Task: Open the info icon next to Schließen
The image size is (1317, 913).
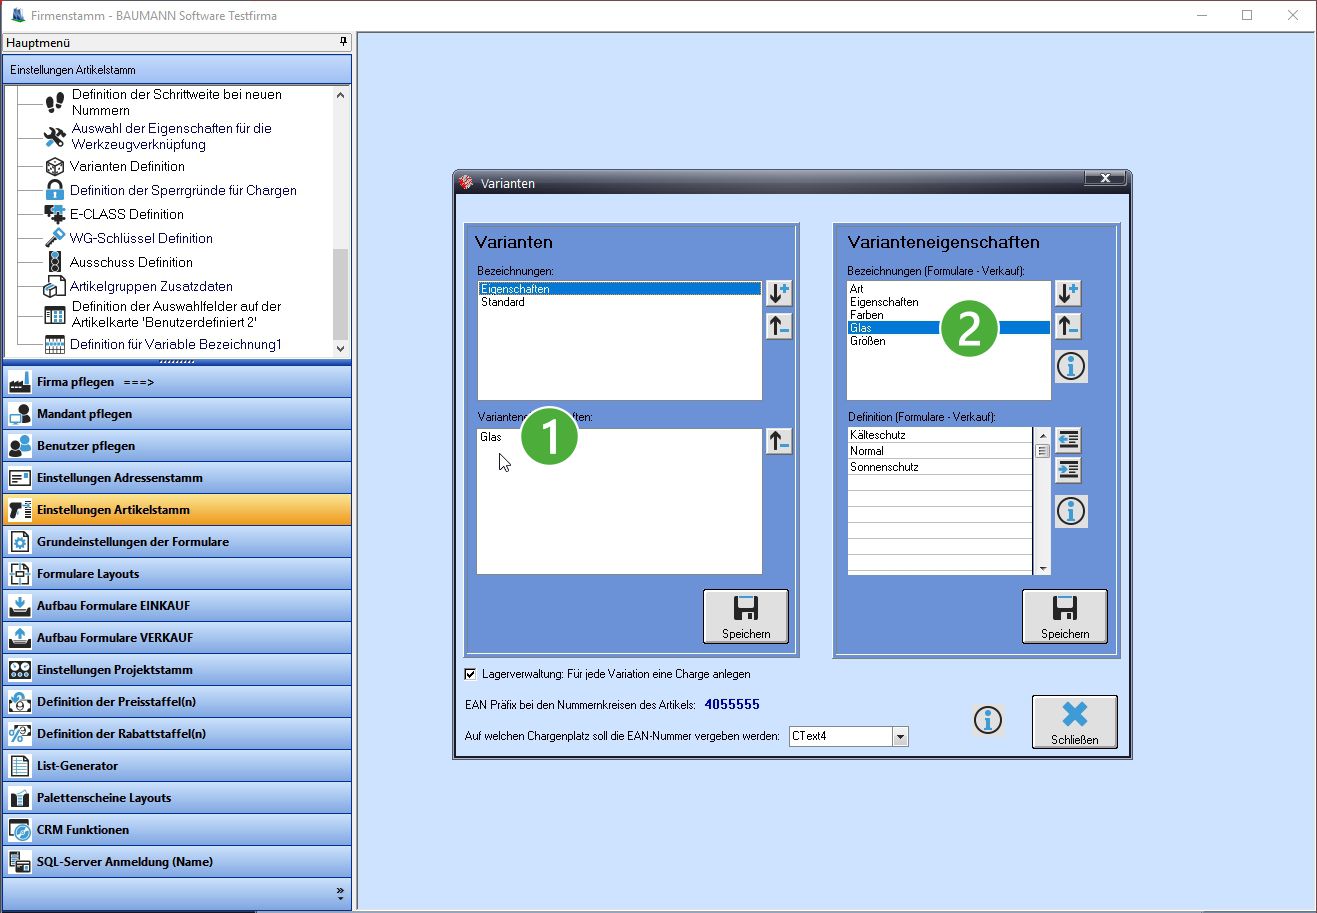Action: pos(988,719)
